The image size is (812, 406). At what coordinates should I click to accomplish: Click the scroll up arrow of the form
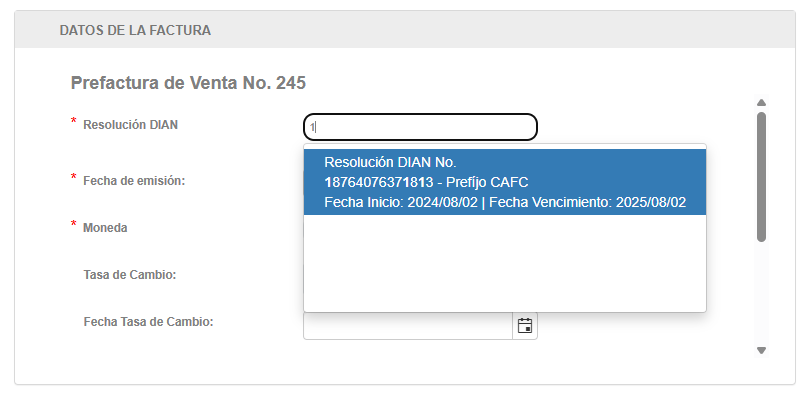(761, 103)
